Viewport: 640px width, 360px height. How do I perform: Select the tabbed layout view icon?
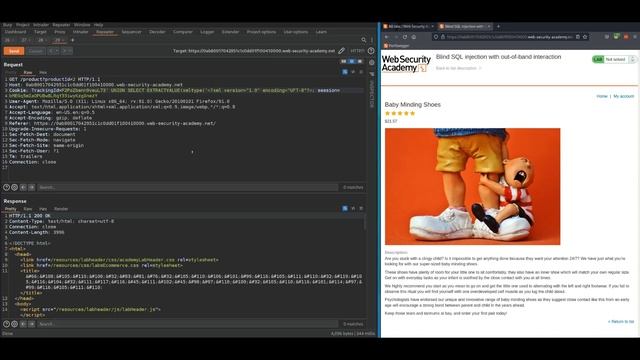[x=360, y=62]
